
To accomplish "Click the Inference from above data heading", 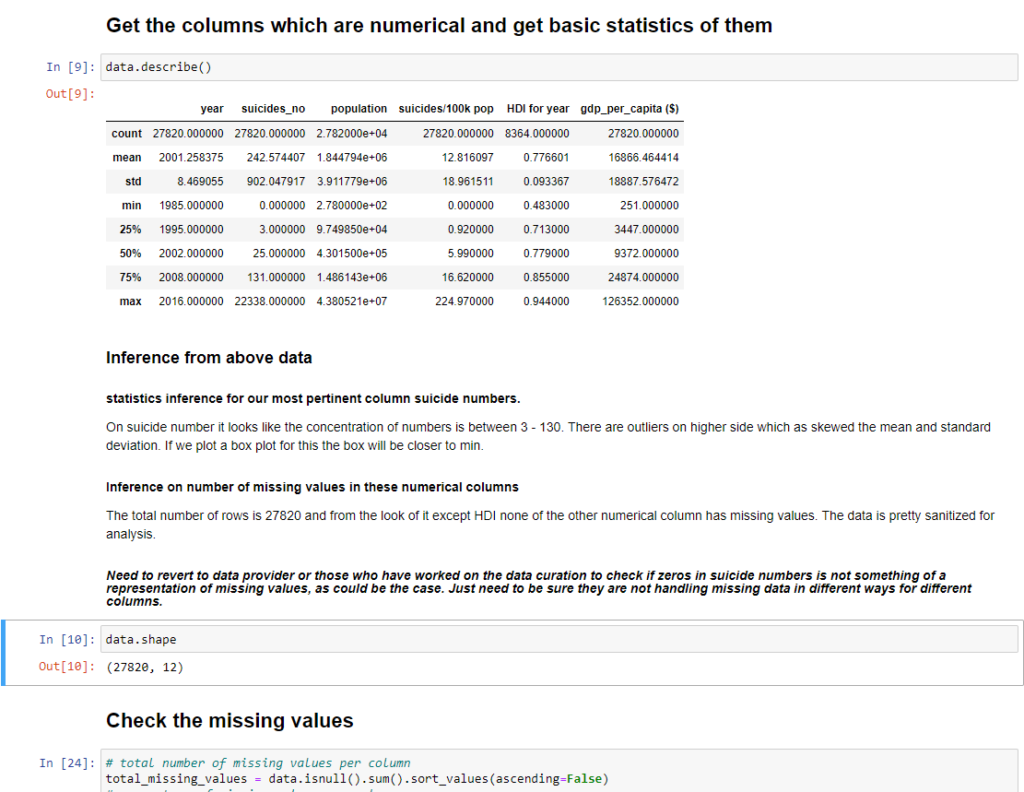I will [x=208, y=357].
